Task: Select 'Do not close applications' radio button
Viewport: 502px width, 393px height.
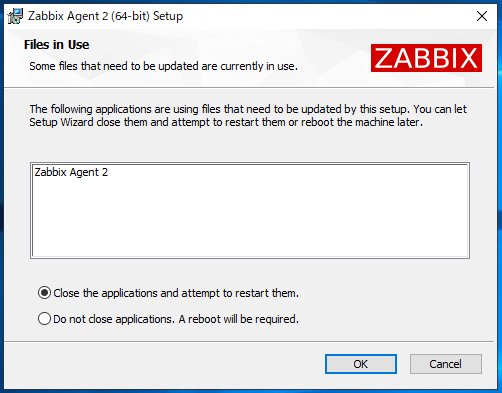Action: [44, 319]
